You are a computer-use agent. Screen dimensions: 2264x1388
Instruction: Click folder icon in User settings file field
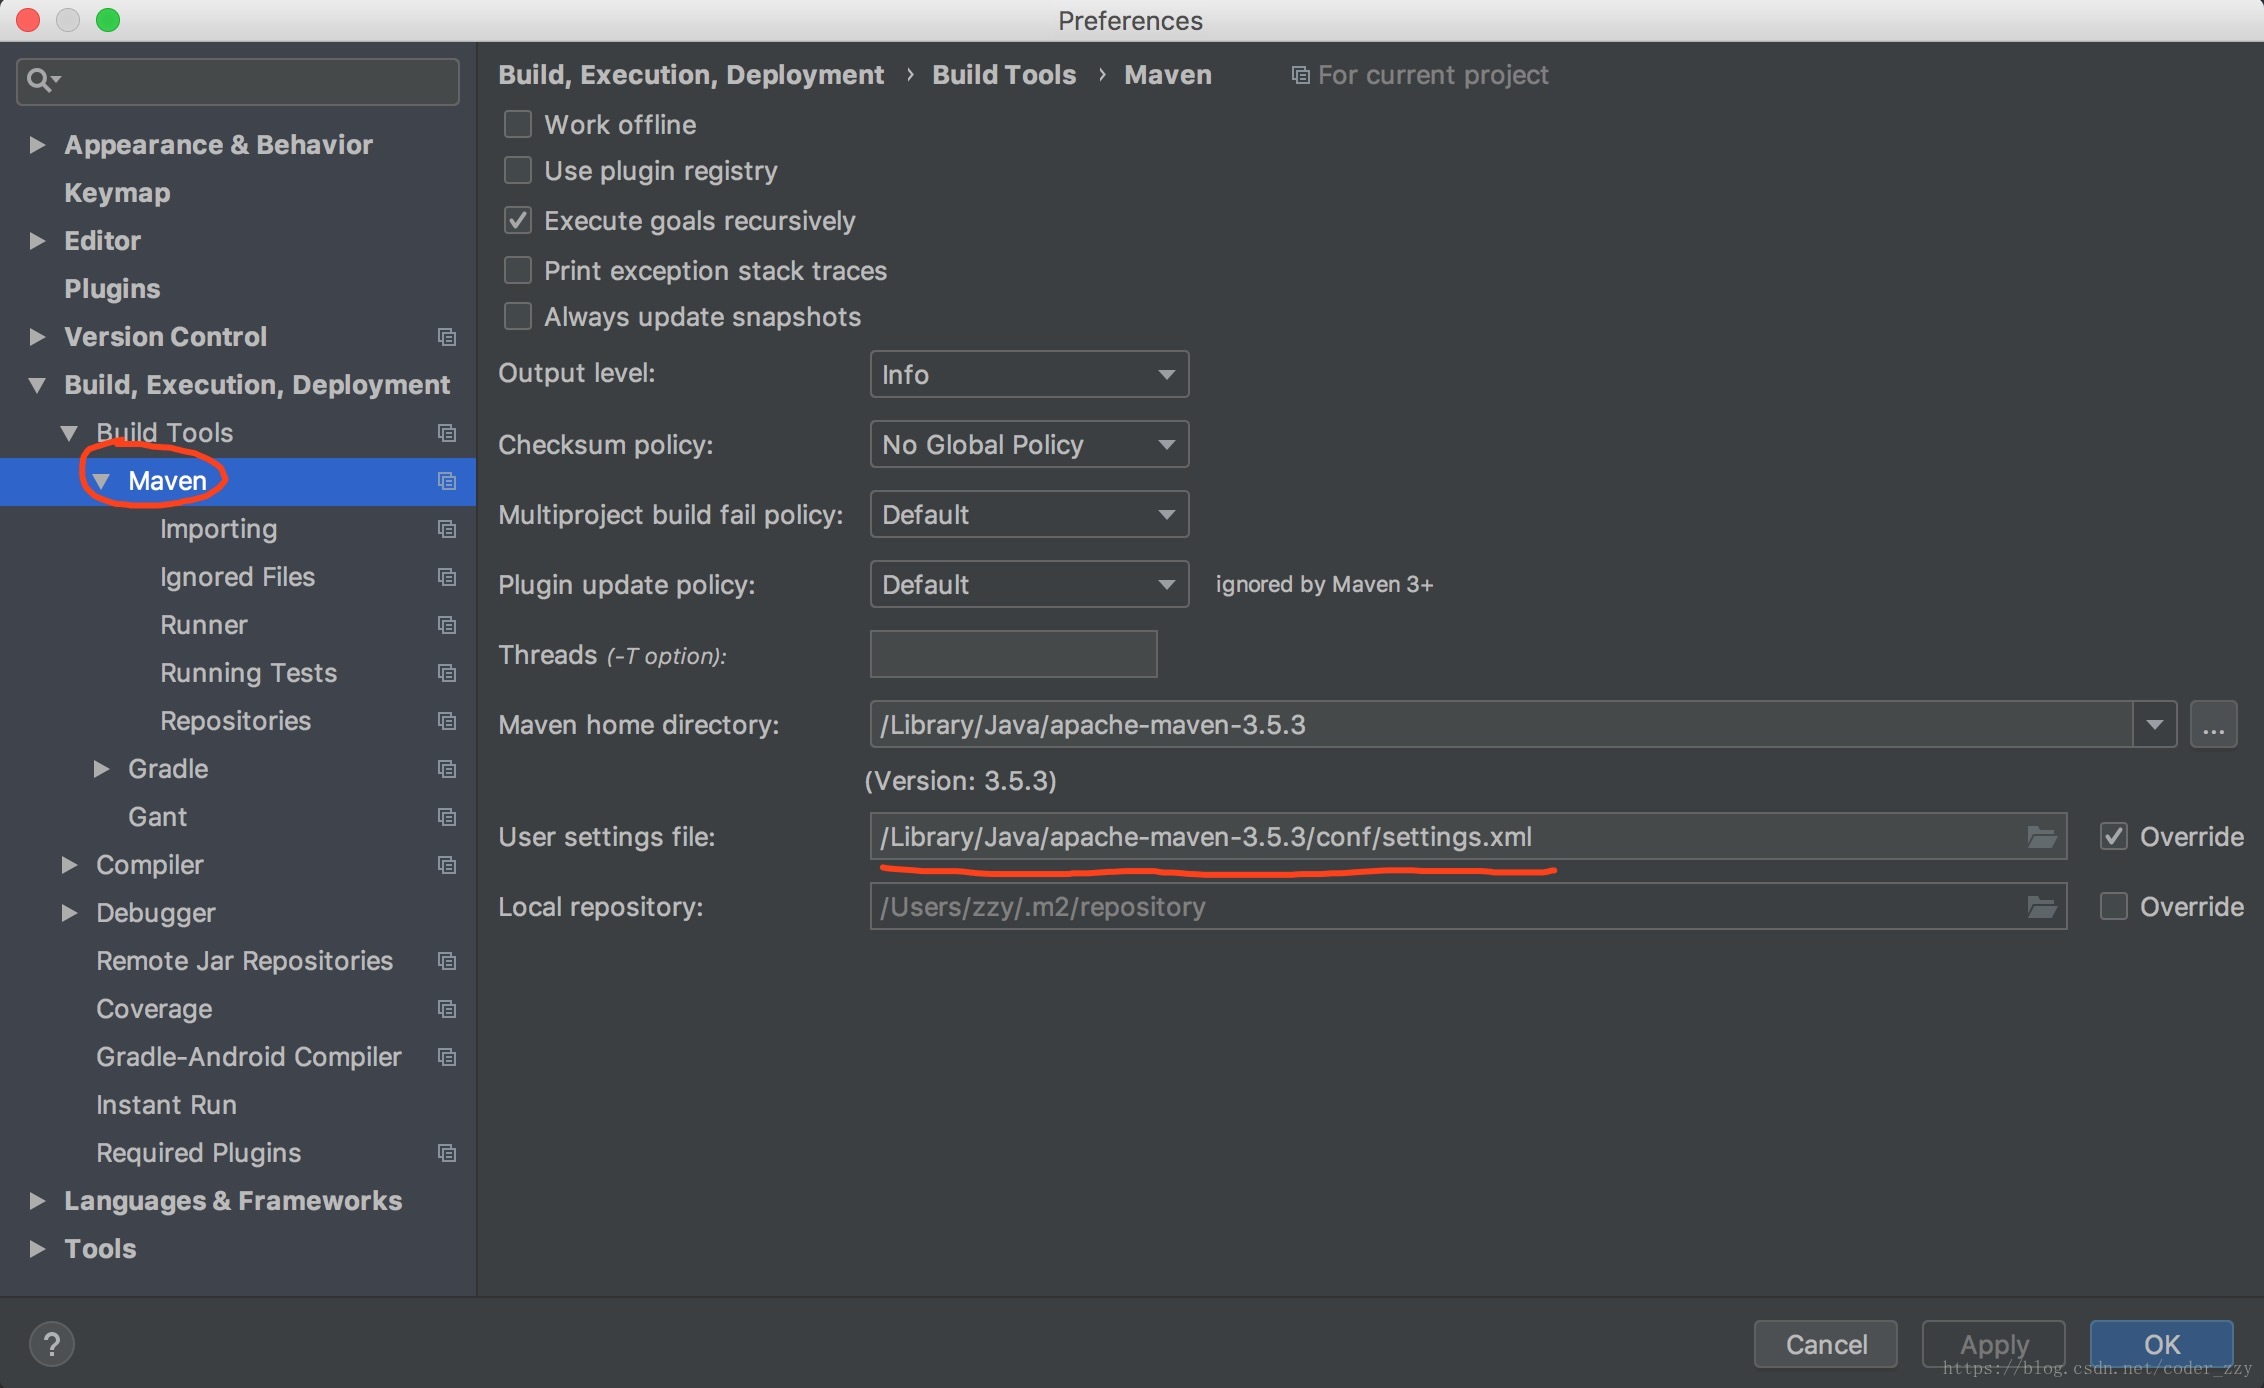point(2041,837)
